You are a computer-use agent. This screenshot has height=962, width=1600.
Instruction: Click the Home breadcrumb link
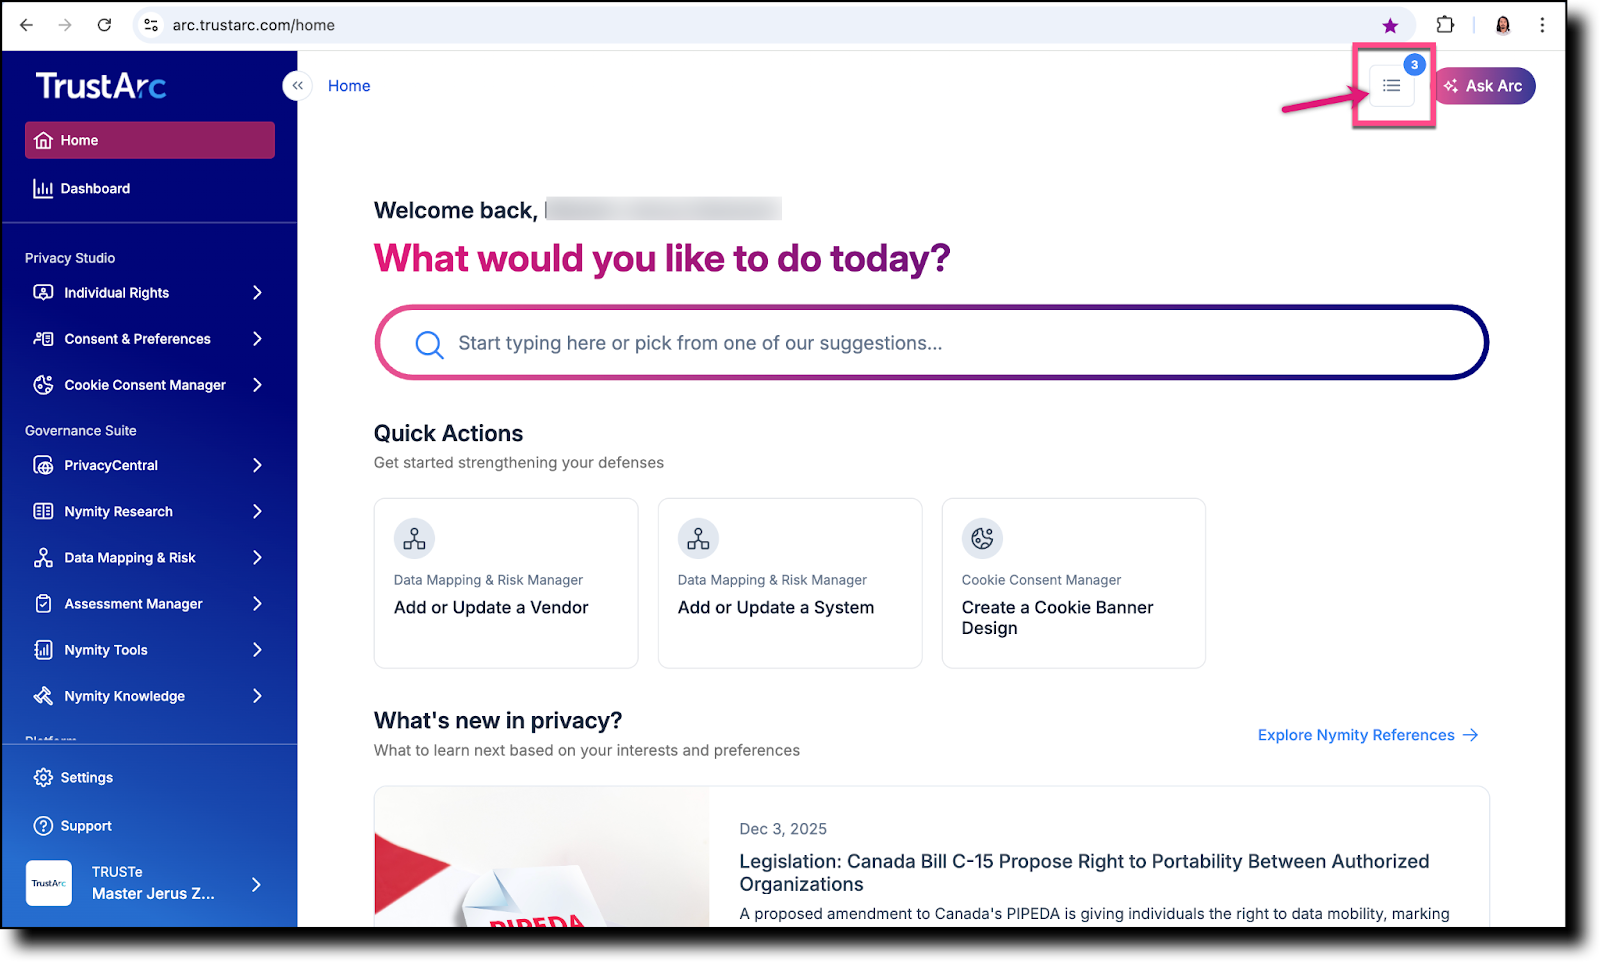coord(349,86)
